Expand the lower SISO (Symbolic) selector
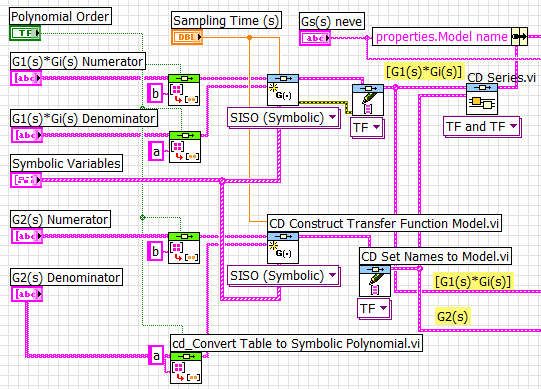541x389 pixels. [x=283, y=275]
